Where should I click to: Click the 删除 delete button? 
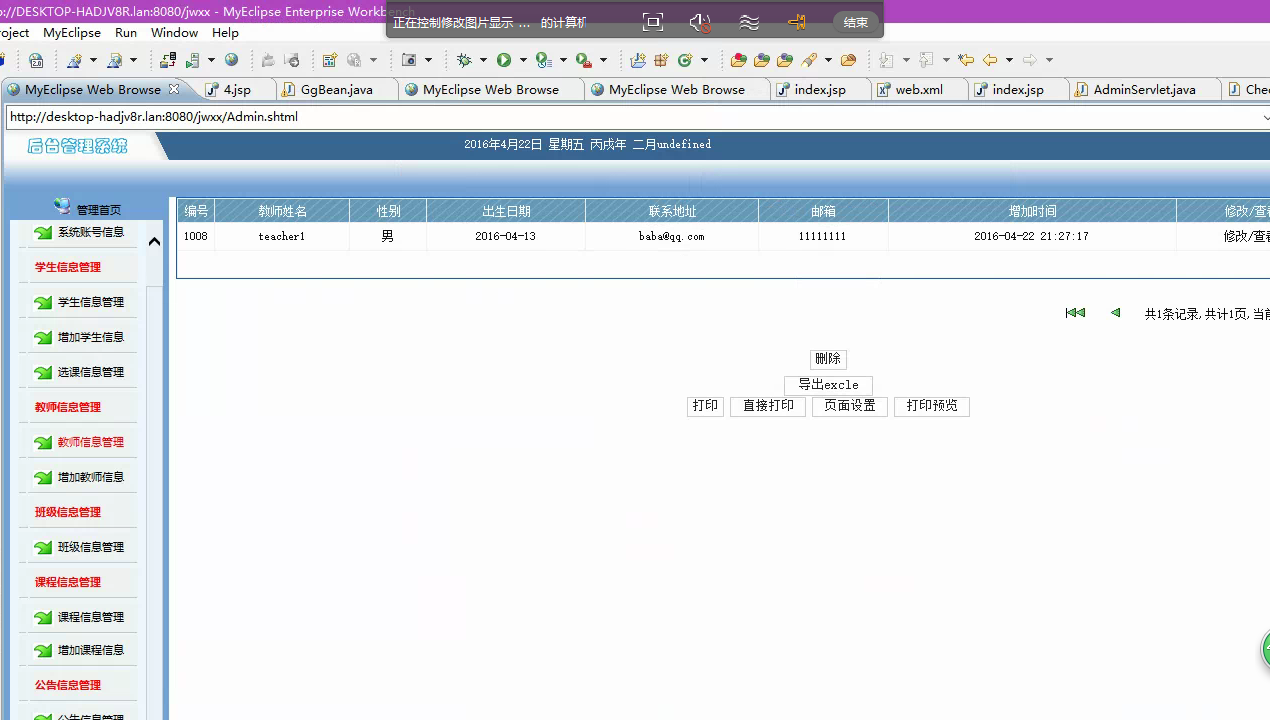click(827, 359)
